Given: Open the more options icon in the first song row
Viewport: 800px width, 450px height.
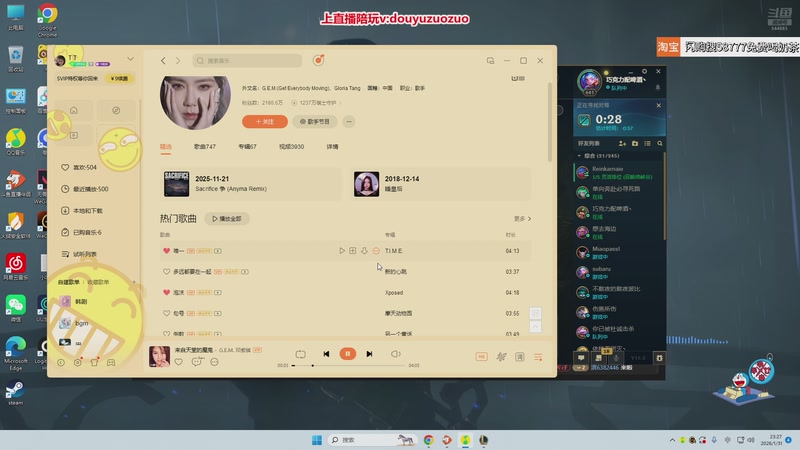Looking at the screenshot, I should pos(376,251).
